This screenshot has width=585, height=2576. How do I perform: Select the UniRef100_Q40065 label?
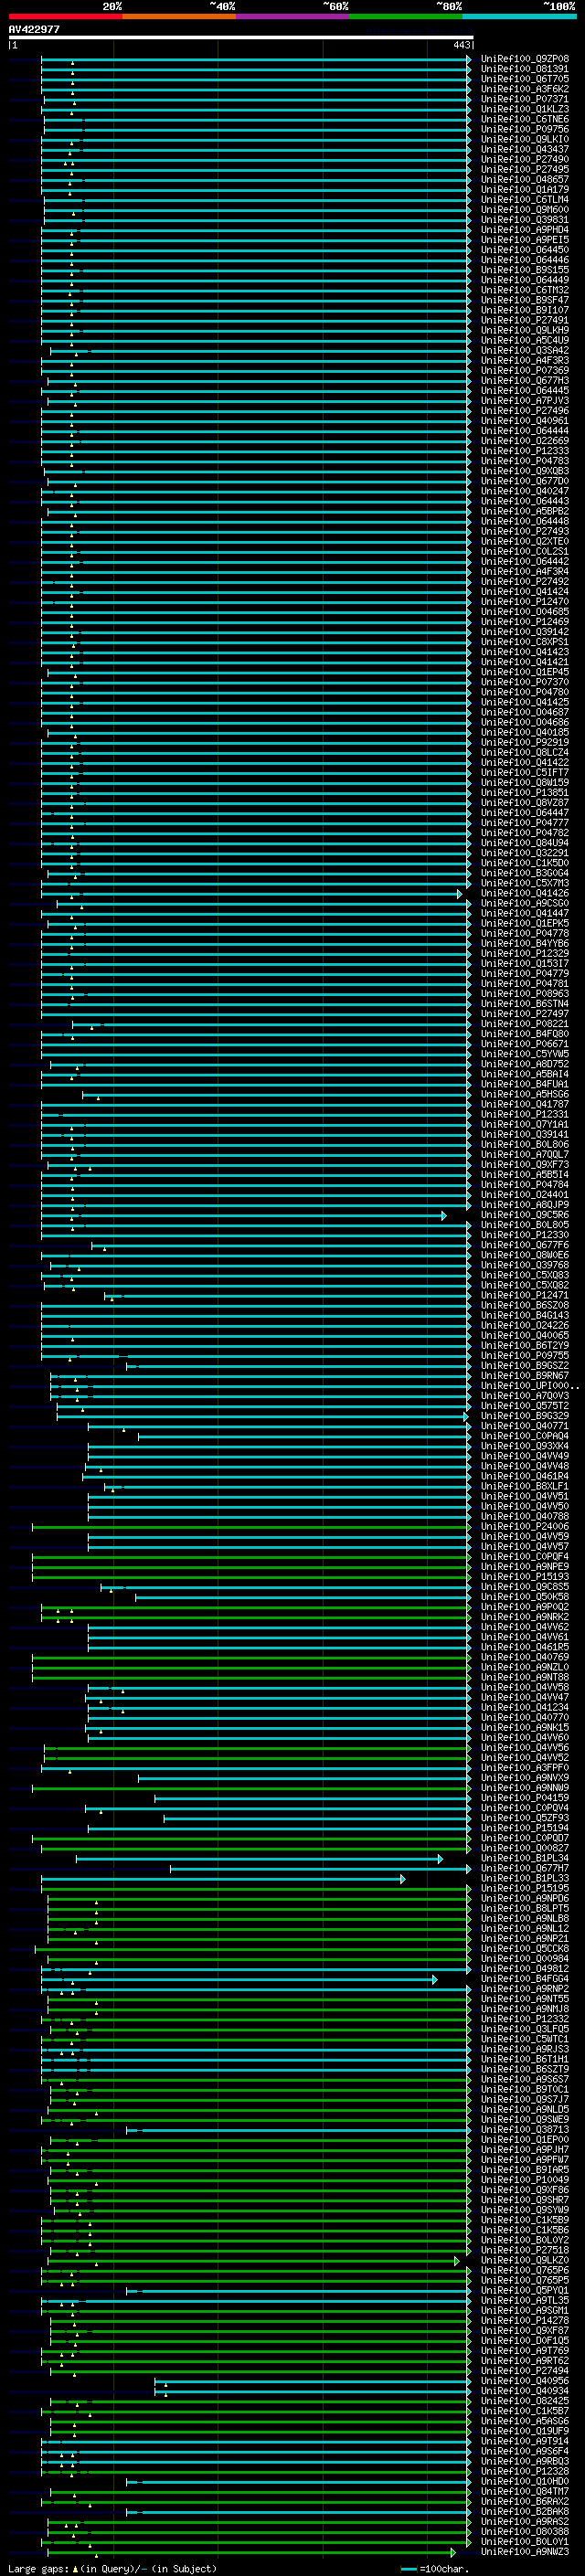[x=525, y=1335]
